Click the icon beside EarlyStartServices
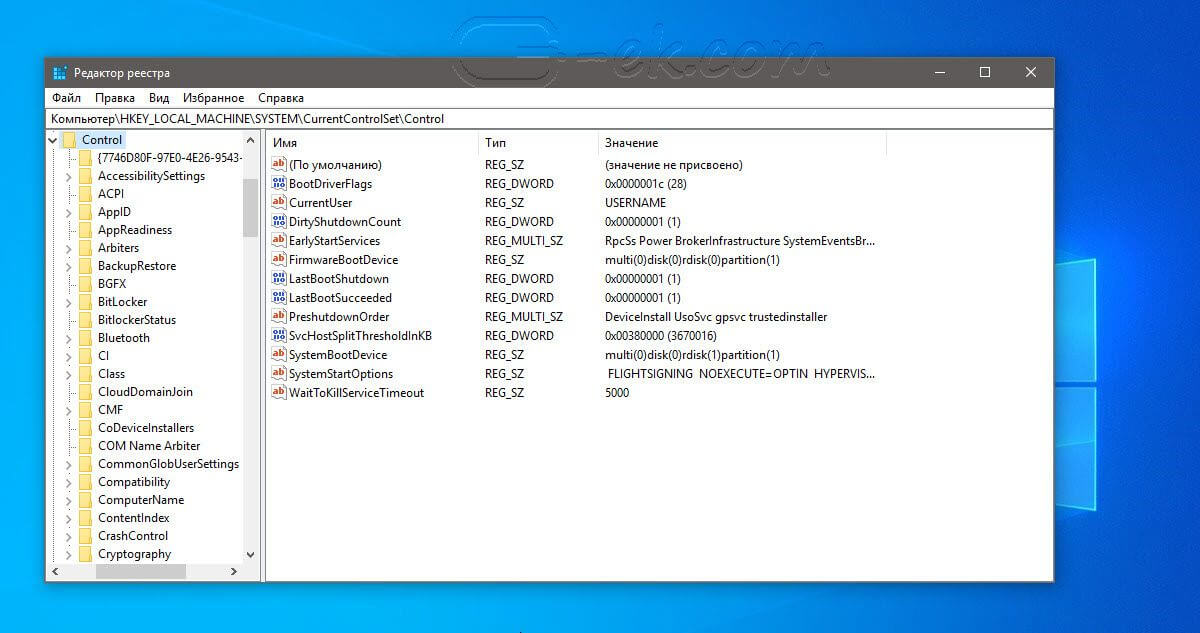Viewport: 1200px width, 633px height. click(x=279, y=241)
